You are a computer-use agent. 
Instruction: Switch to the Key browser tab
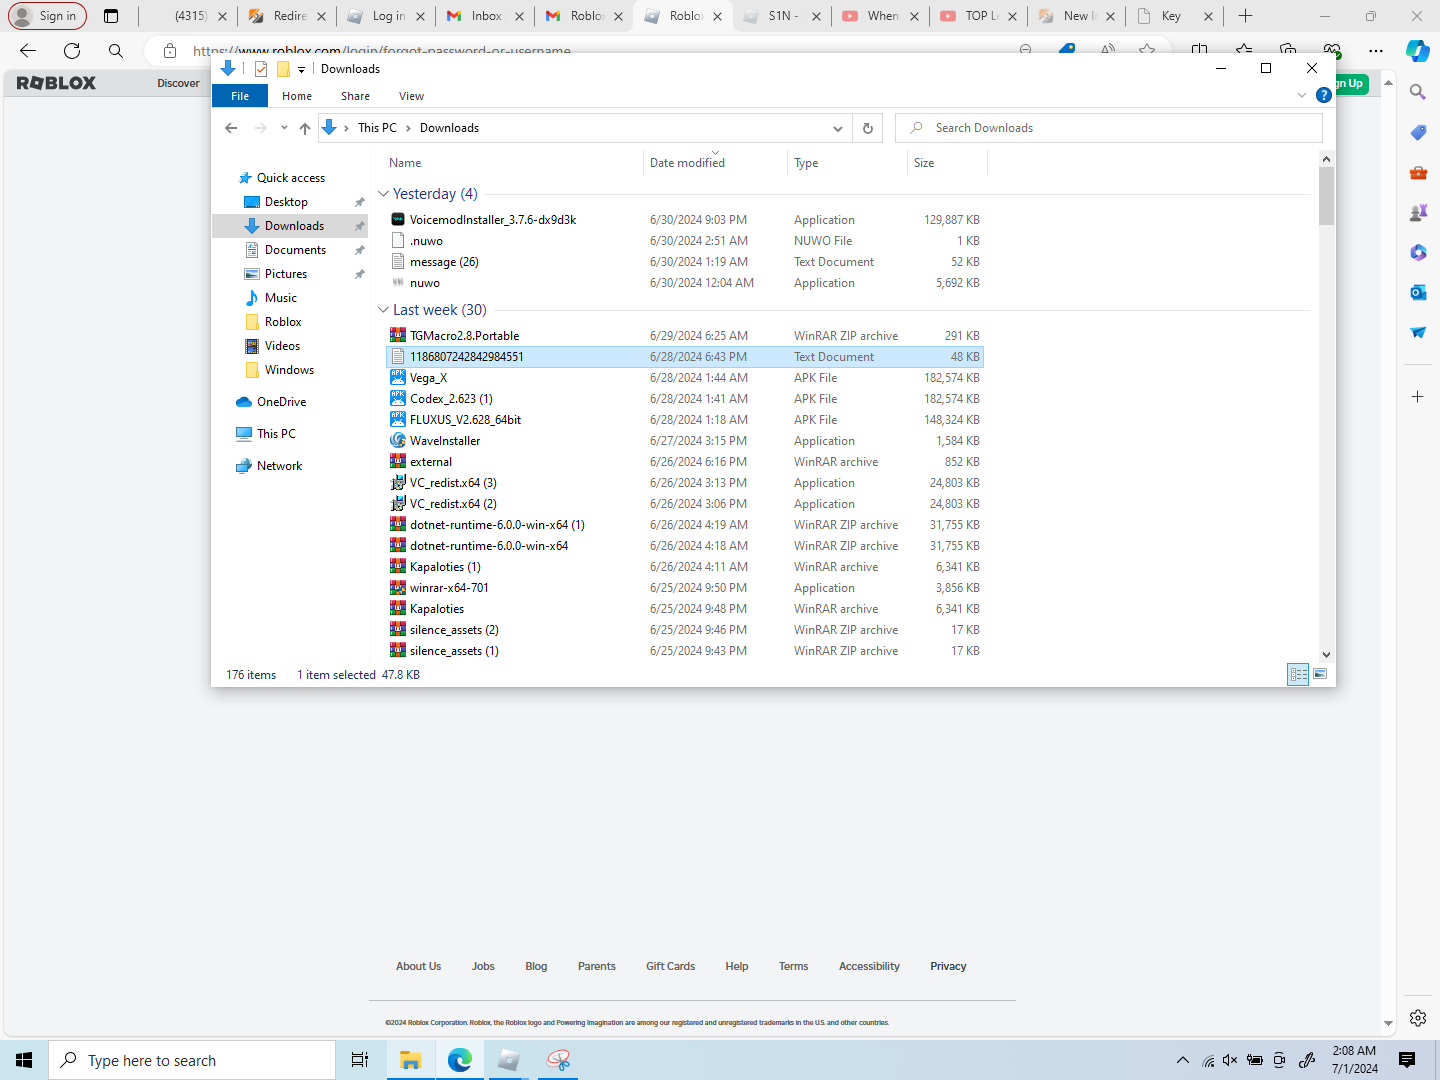[1175, 16]
